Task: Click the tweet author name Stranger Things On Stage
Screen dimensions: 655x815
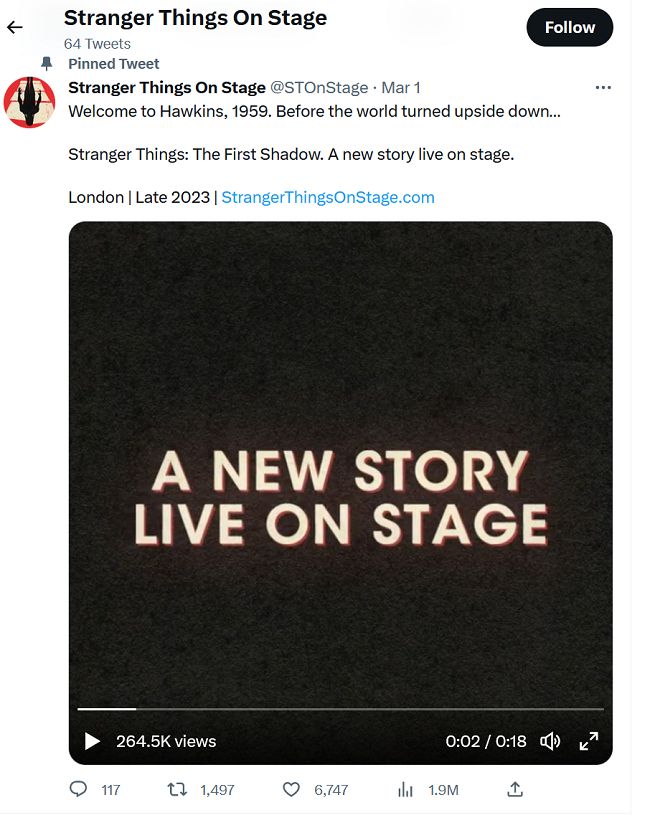Action: point(167,88)
